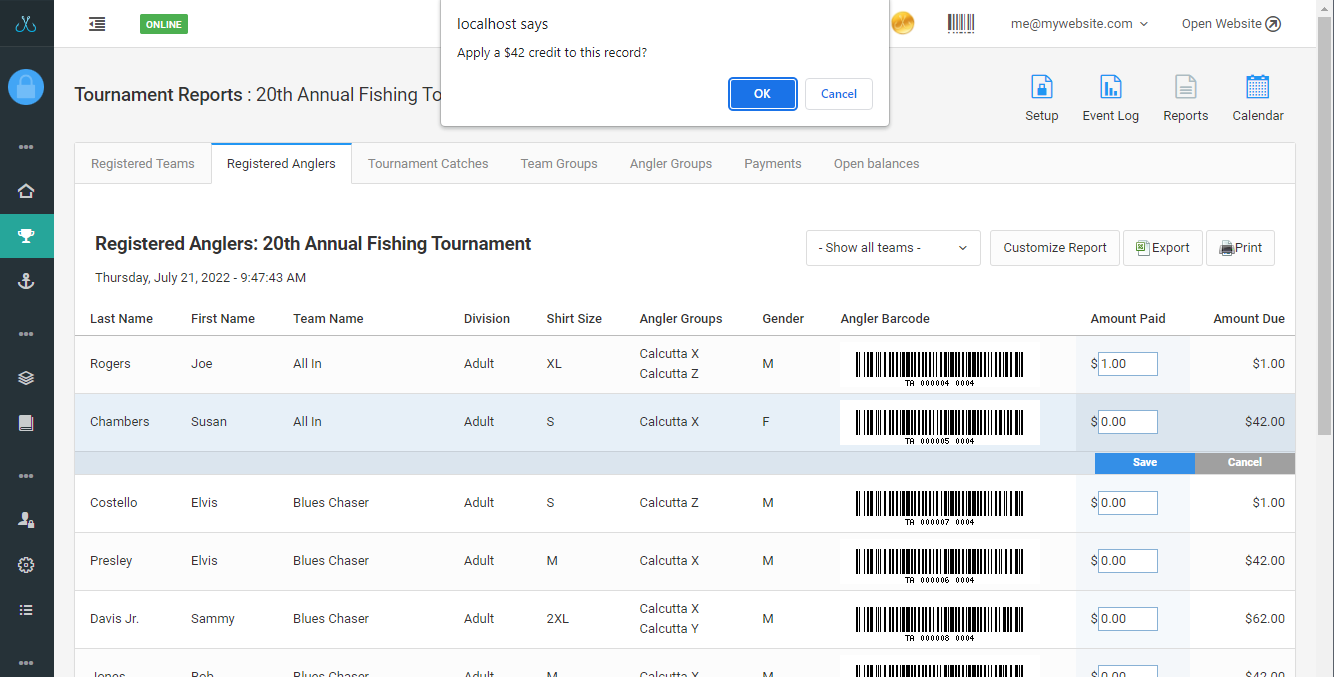The height and width of the screenshot is (677, 1334).
Task: Click the '$62.00' amount due cell
Action: click(x=1265, y=619)
